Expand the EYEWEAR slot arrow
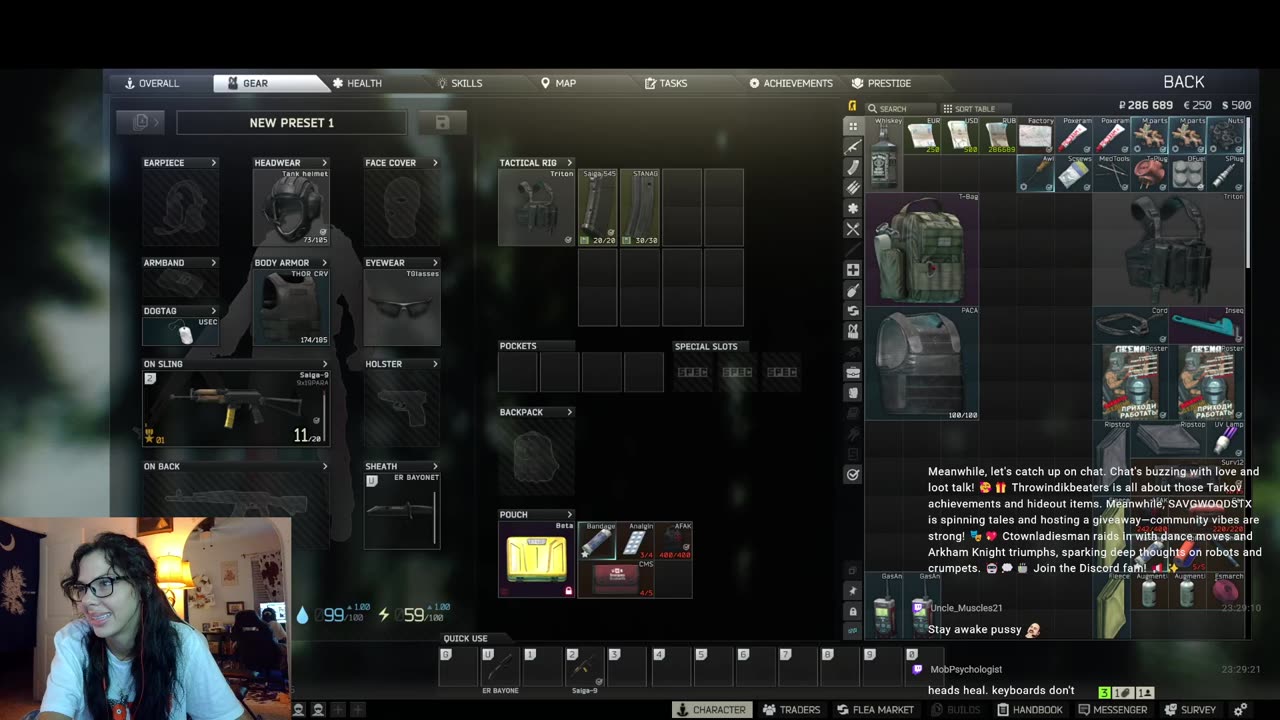Image resolution: width=1280 pixels, height=720 pixels. pyautogui.click(x=435, y=263)
